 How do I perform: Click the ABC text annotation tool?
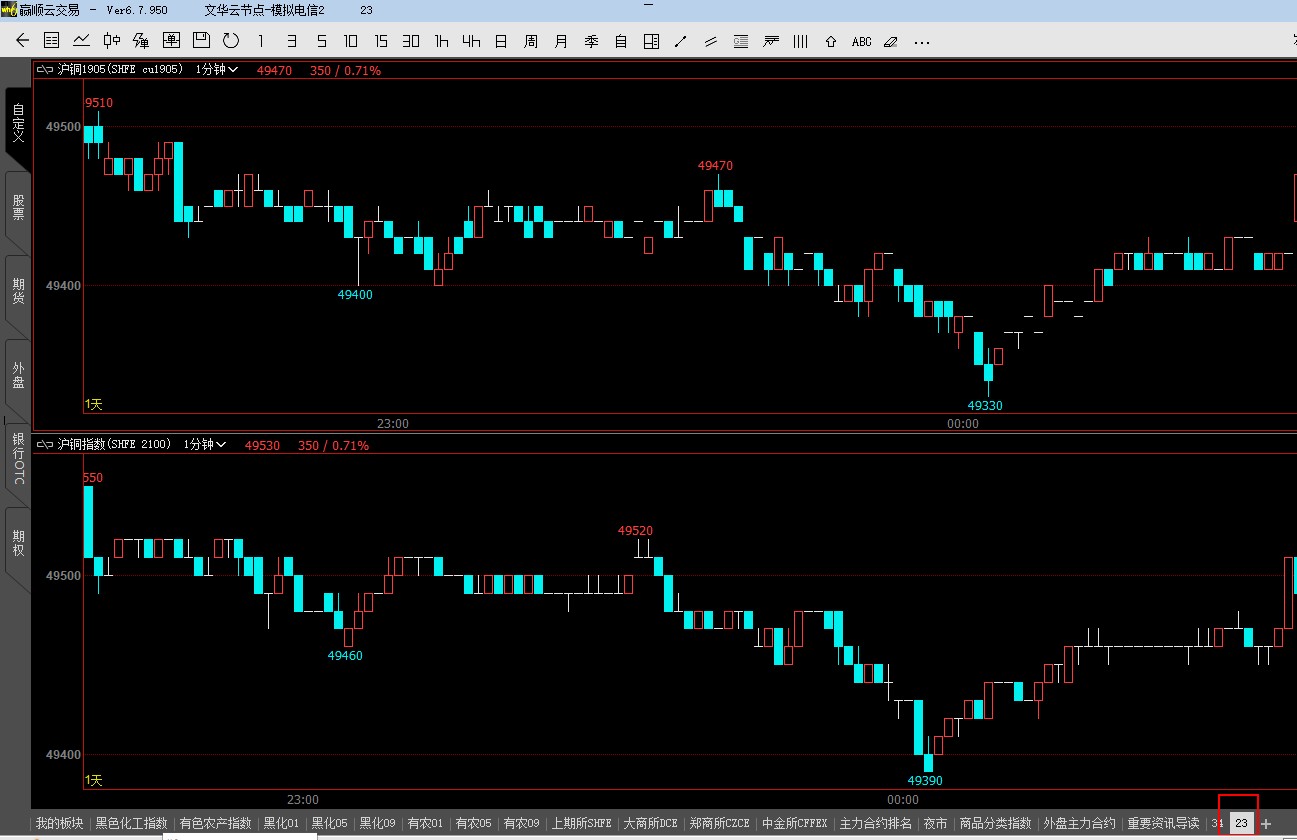(861, 41)
